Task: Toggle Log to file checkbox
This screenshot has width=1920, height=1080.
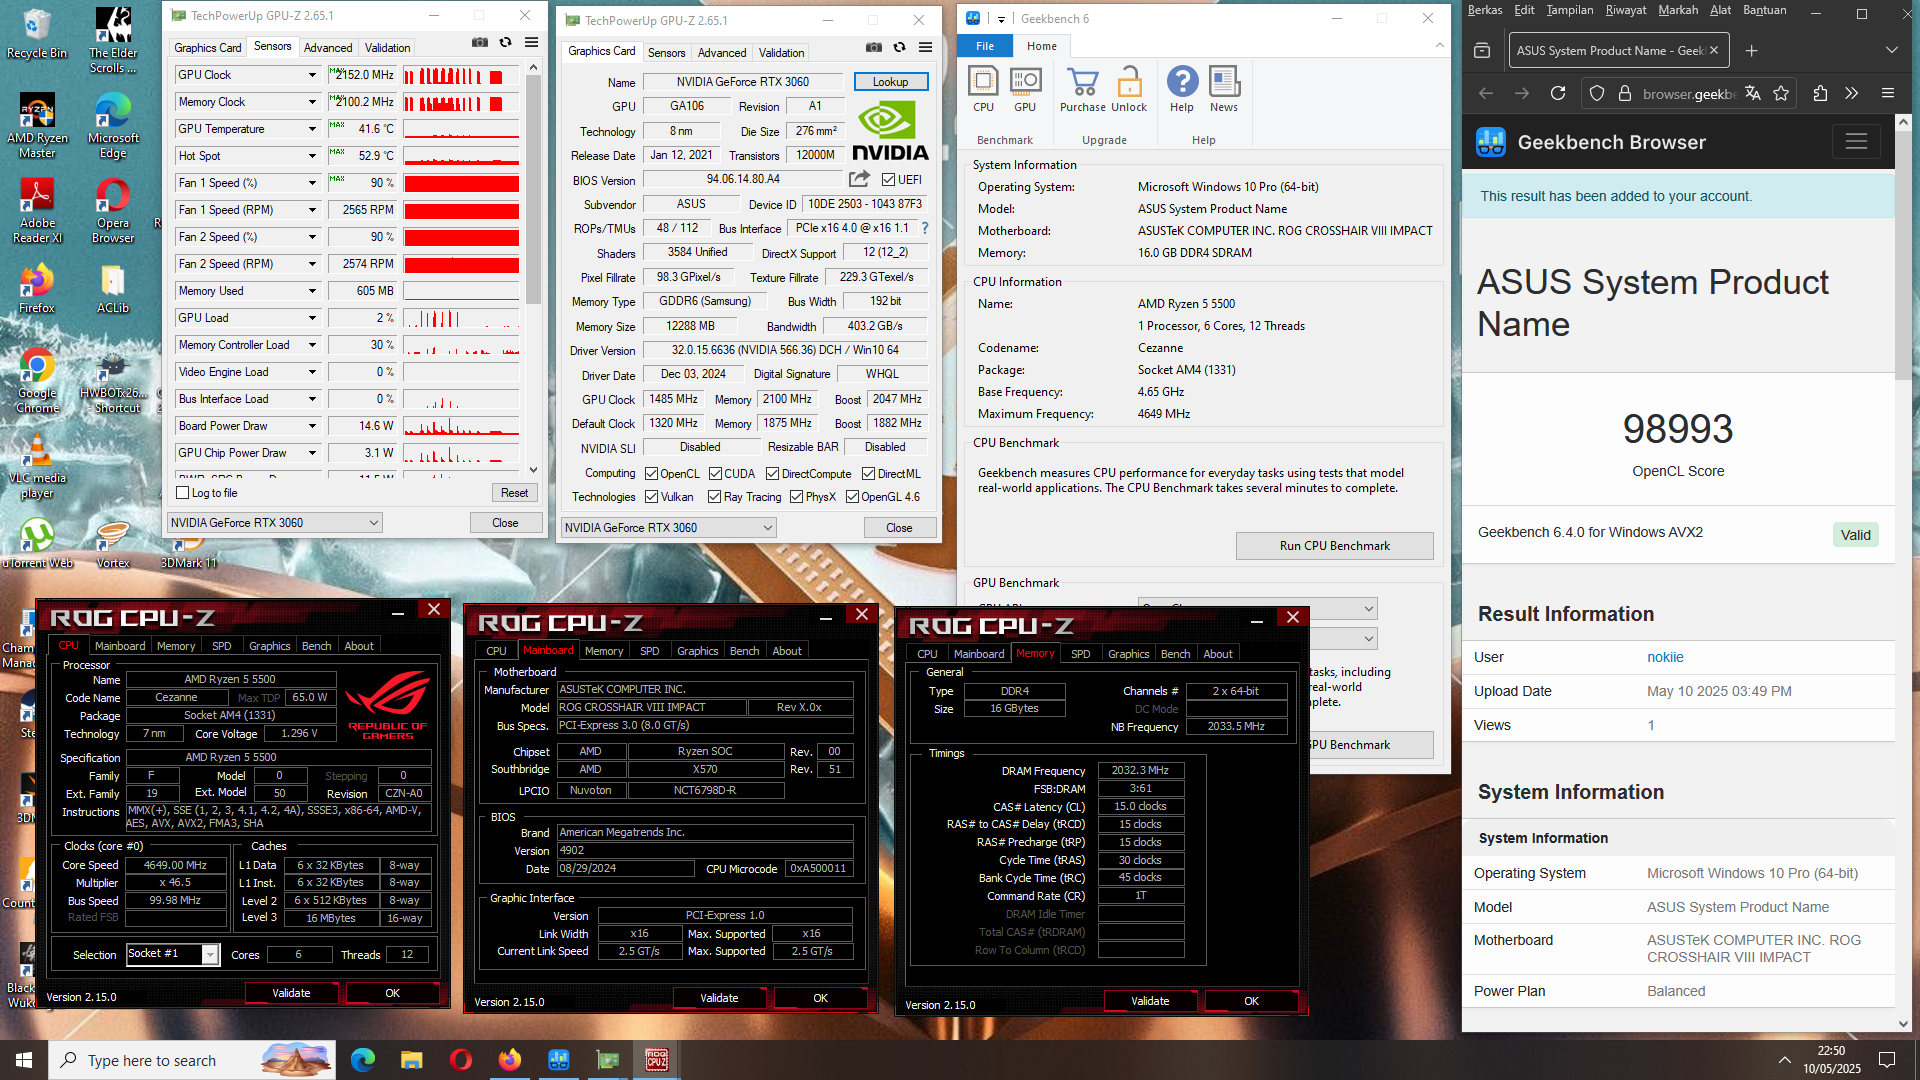Action: (x=182, y=493)
